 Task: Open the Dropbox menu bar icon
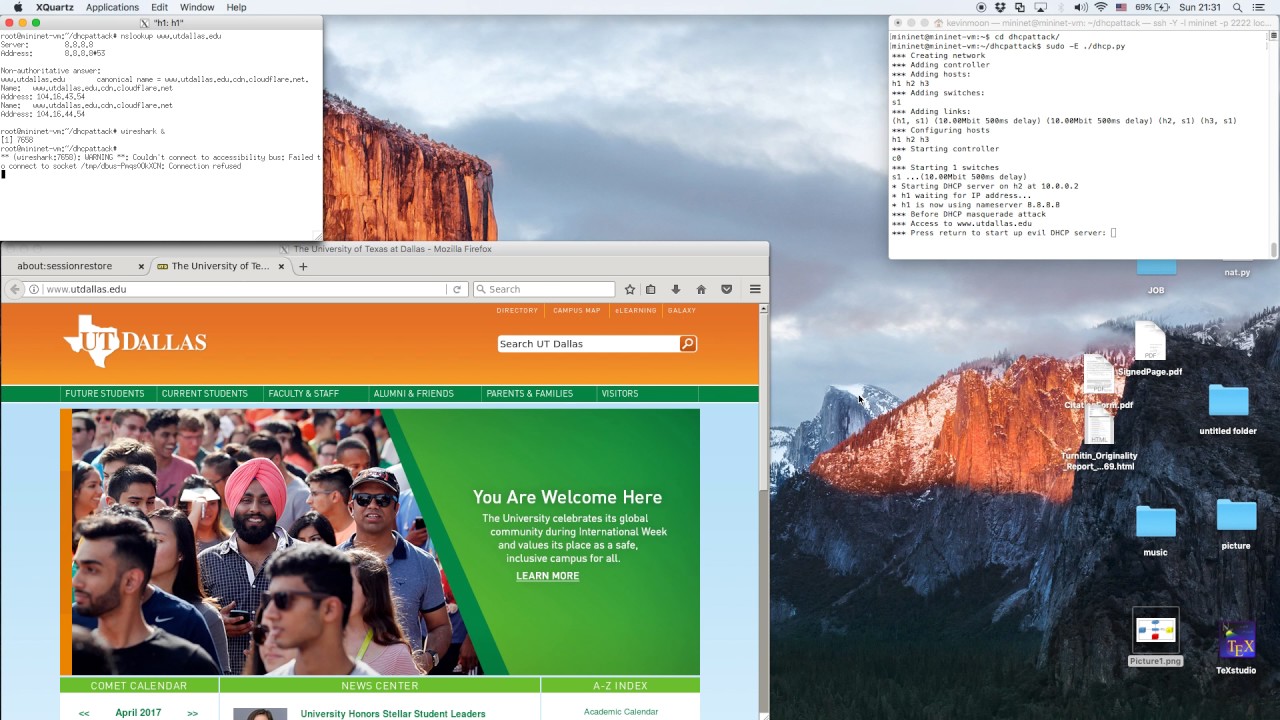[x=1000, y=7]
